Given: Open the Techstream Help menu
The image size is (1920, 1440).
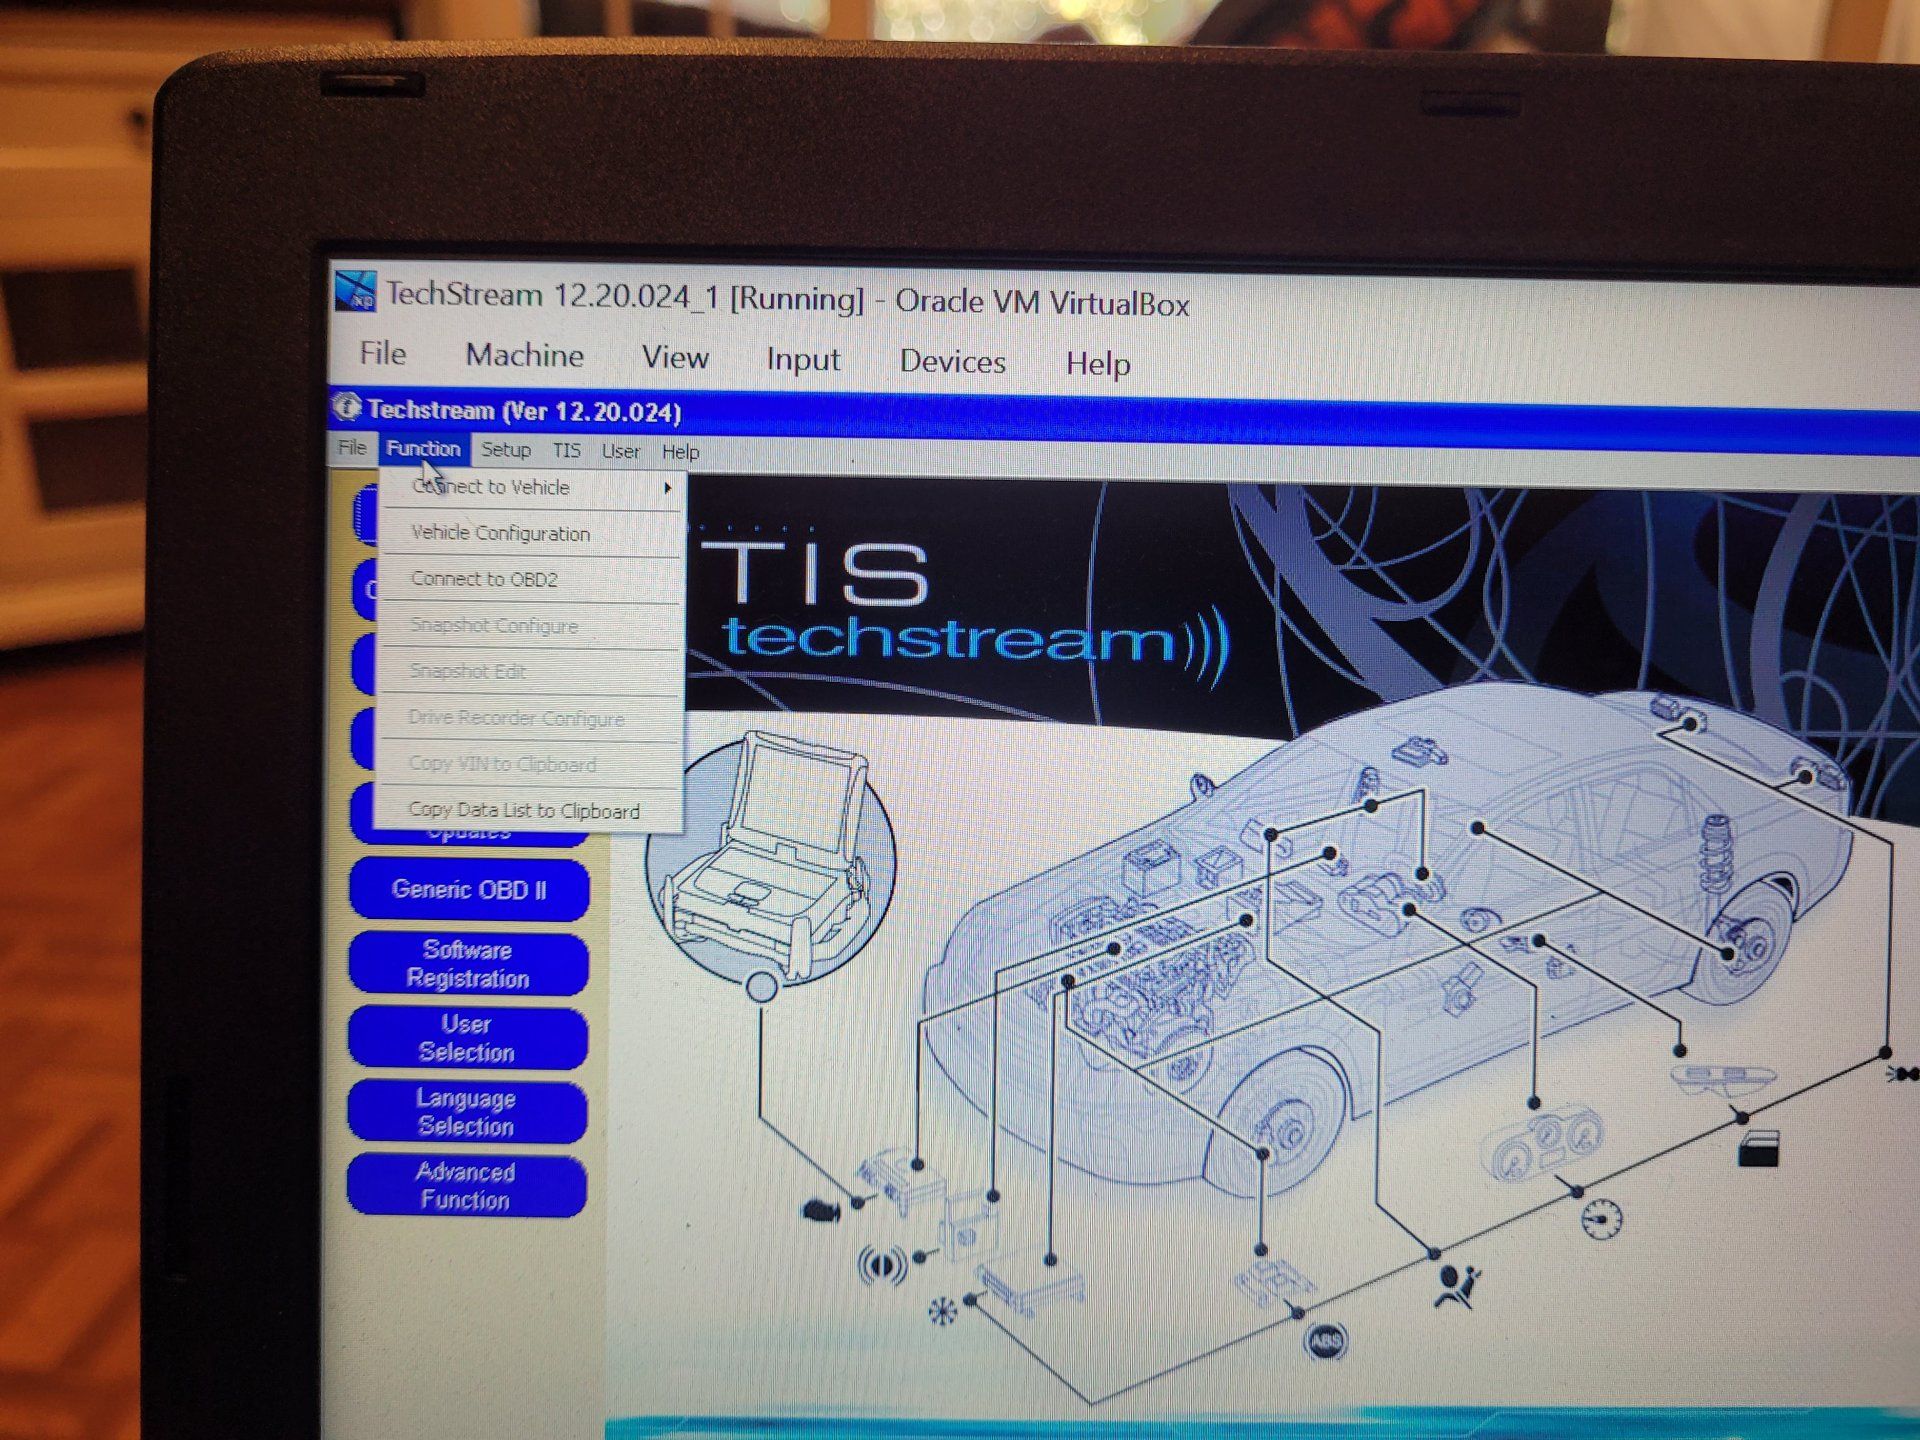Looking at the screenshot, I should [x=680, y=452].
